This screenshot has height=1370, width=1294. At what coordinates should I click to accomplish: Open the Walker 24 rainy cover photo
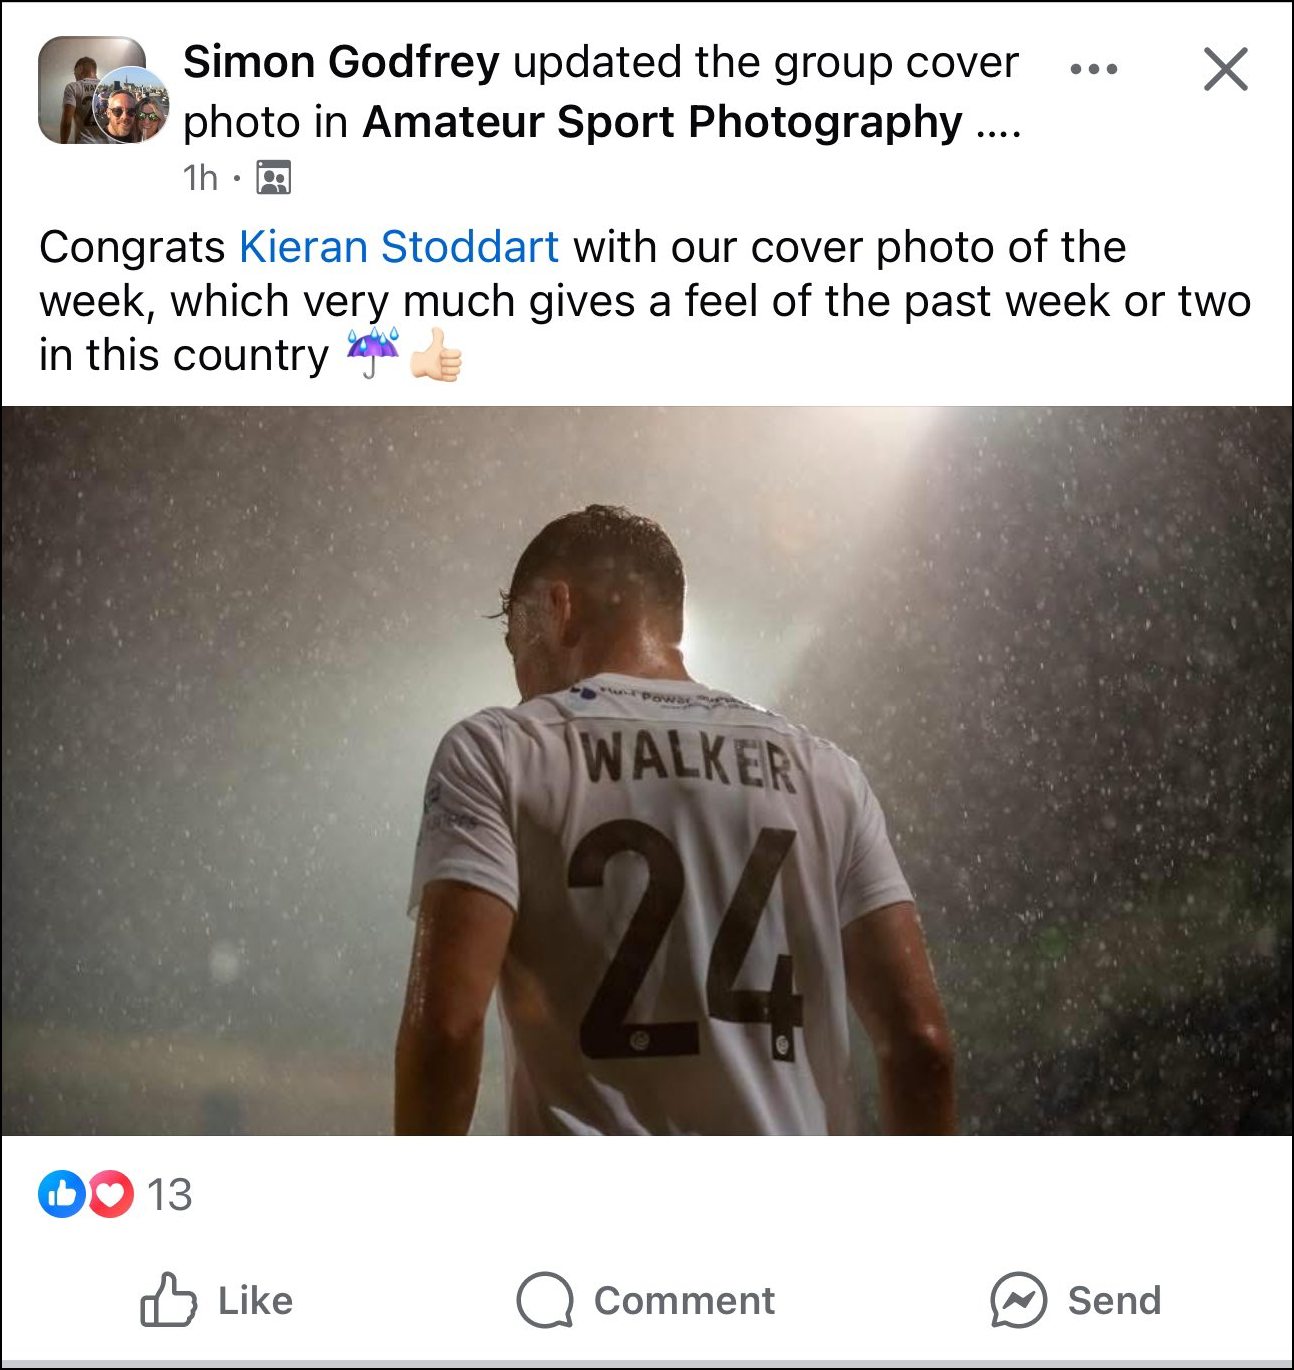click(646, 770)
